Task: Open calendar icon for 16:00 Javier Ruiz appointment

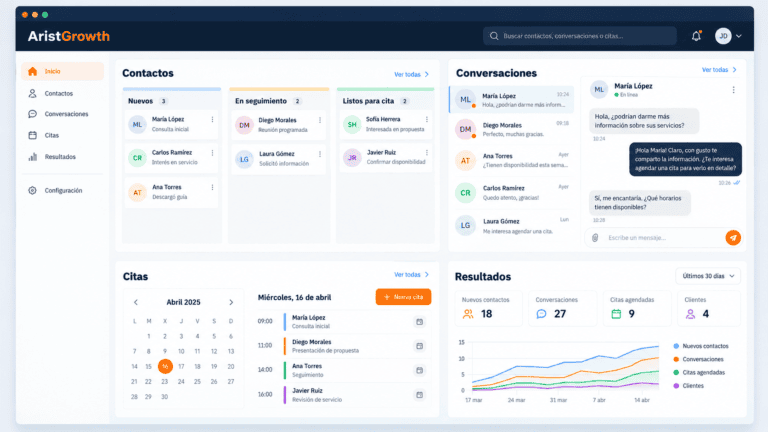Action: click(419, 395)
